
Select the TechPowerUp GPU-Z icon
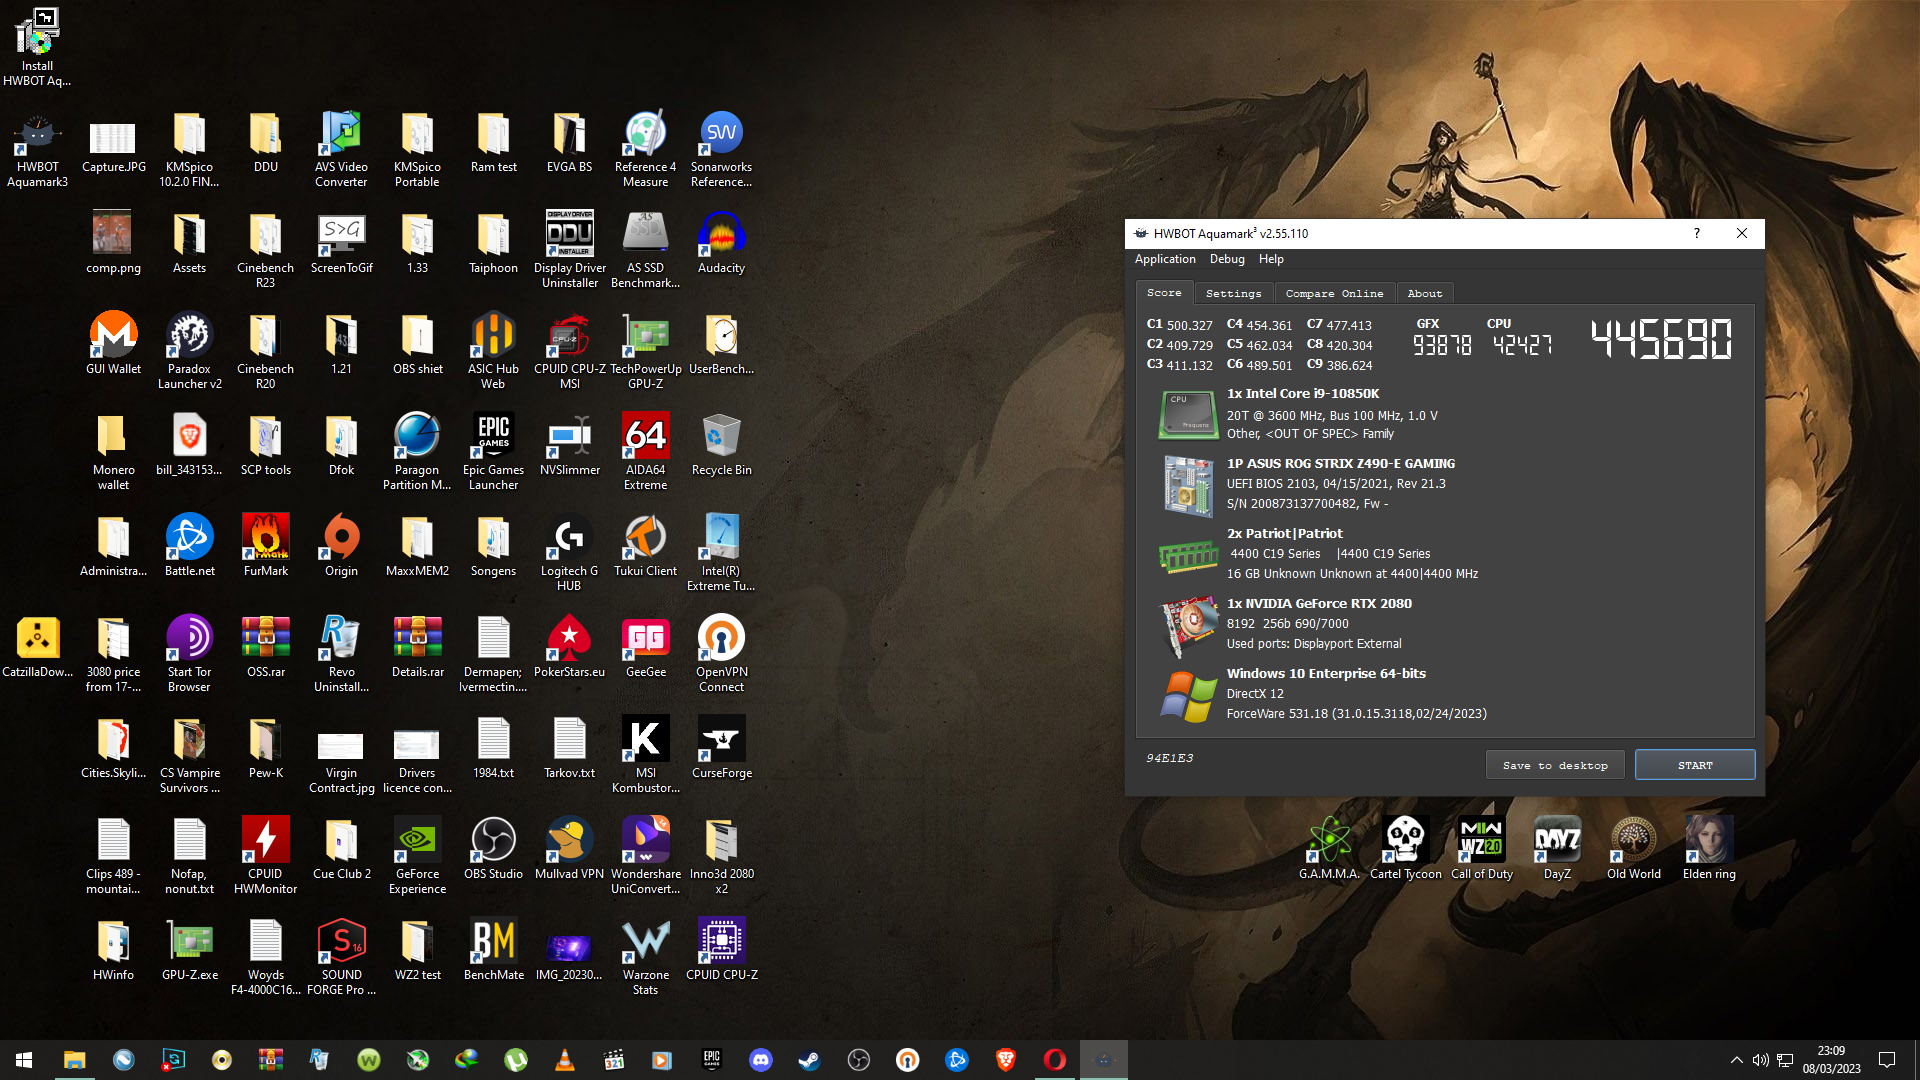pos(645,351)
